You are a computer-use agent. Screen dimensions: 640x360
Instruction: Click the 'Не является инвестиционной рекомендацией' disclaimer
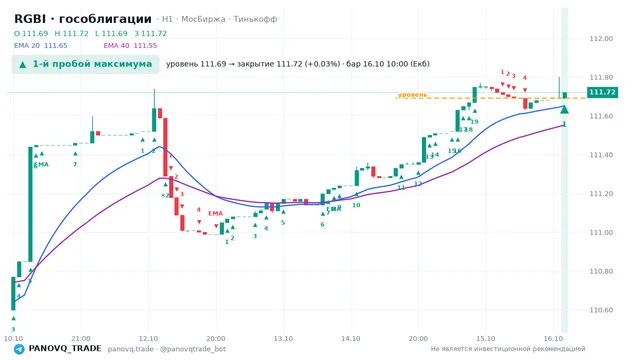(508, 349)
